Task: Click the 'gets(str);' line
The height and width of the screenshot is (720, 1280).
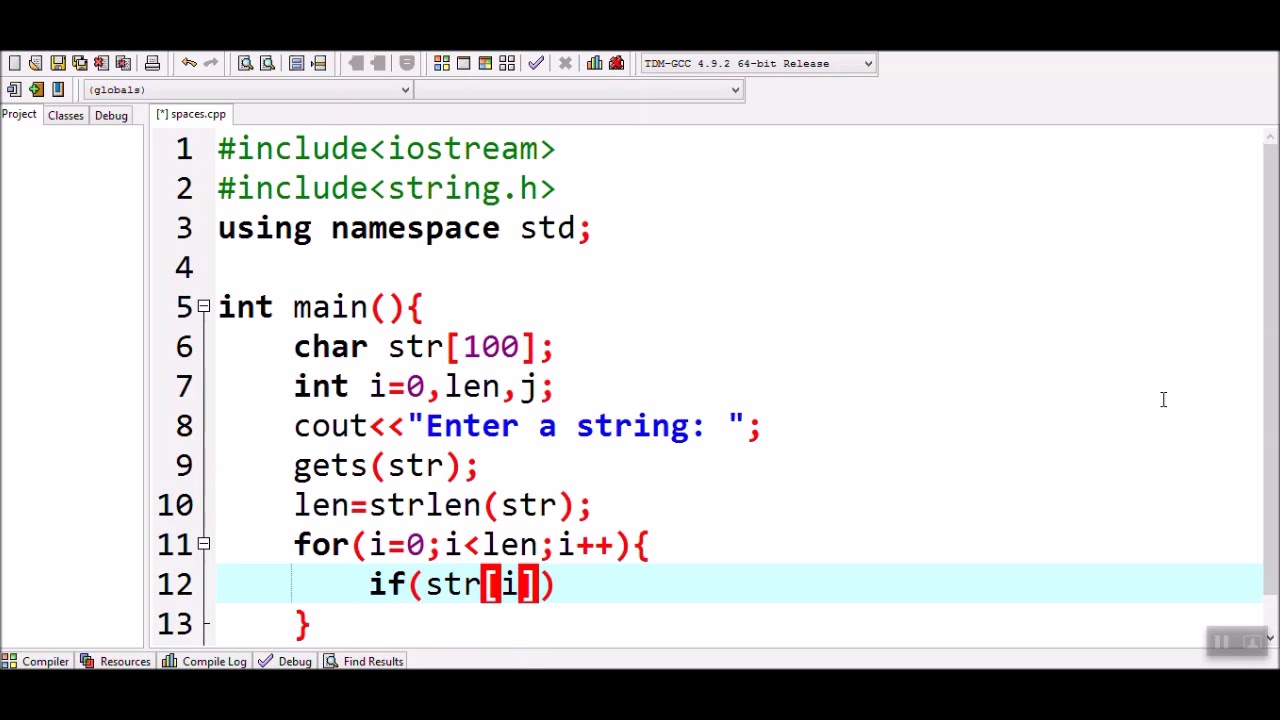Action: [x=386, y=466]
